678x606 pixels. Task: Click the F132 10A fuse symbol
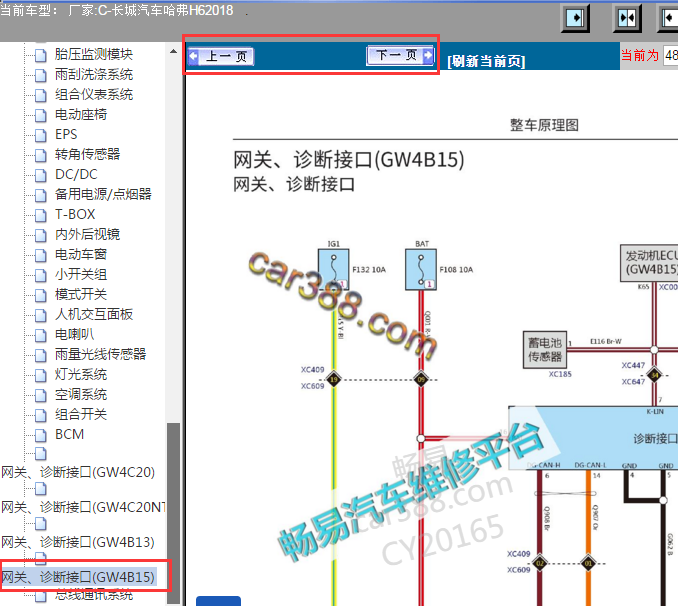[333, 269]
